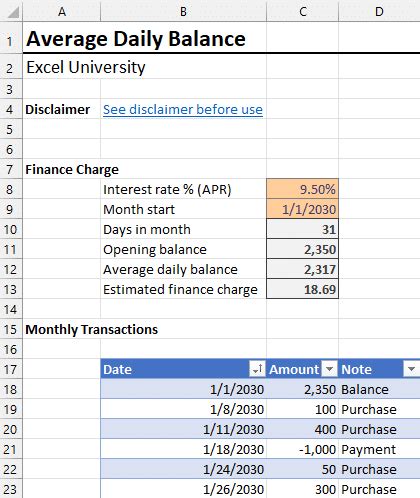Select row 17 header
420x498 pixels.
(x=10, y=369)
